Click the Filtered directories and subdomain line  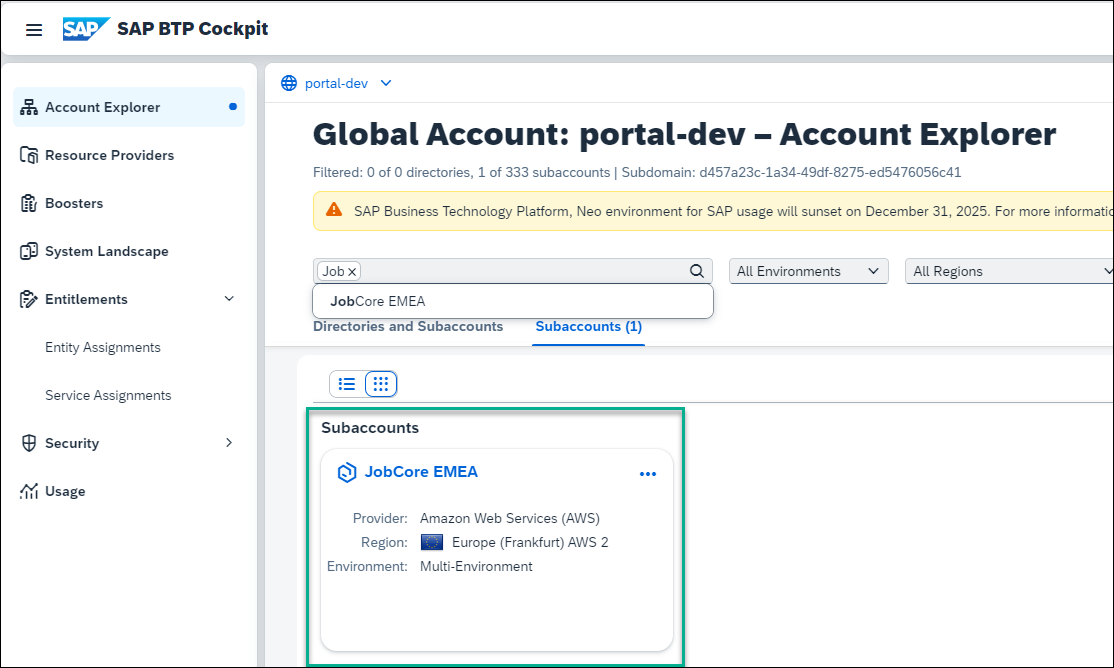coord(637,172)
